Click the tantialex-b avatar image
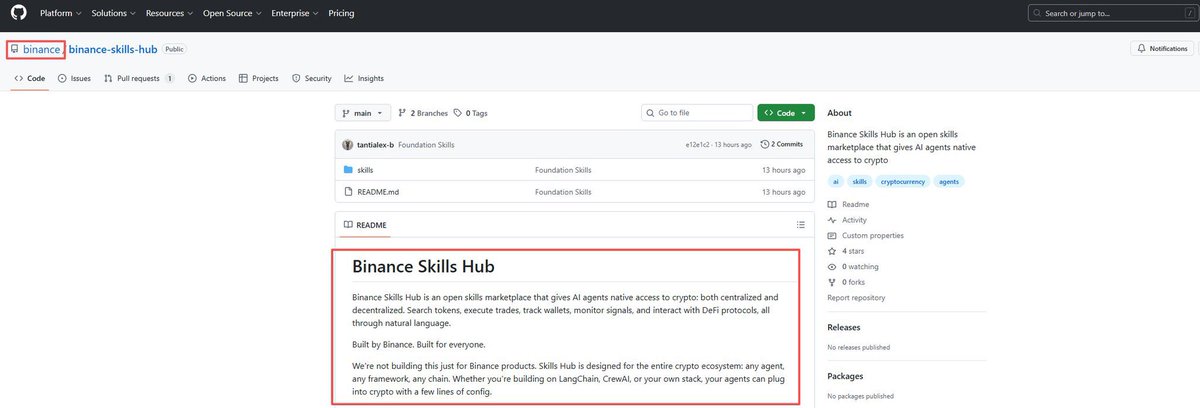Viewport: 1200px width, 408px height. point(348,145)
